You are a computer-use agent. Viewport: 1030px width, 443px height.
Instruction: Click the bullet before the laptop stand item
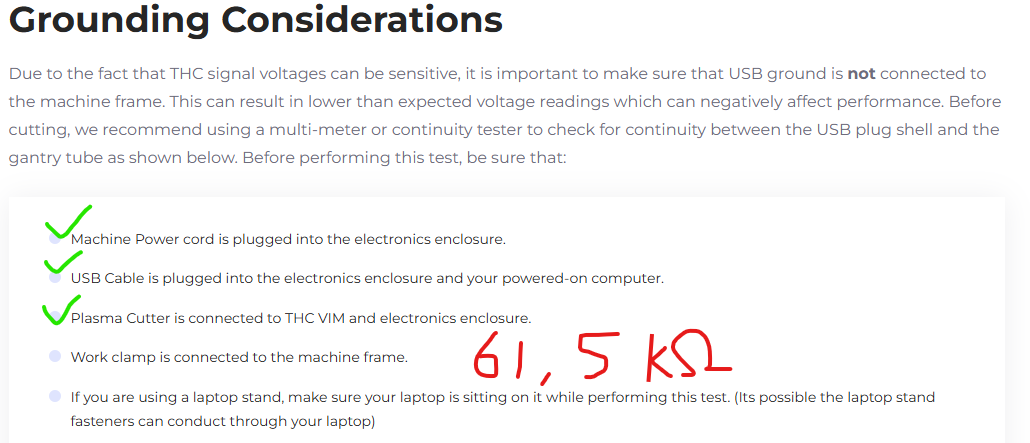[x=55, y=397]
